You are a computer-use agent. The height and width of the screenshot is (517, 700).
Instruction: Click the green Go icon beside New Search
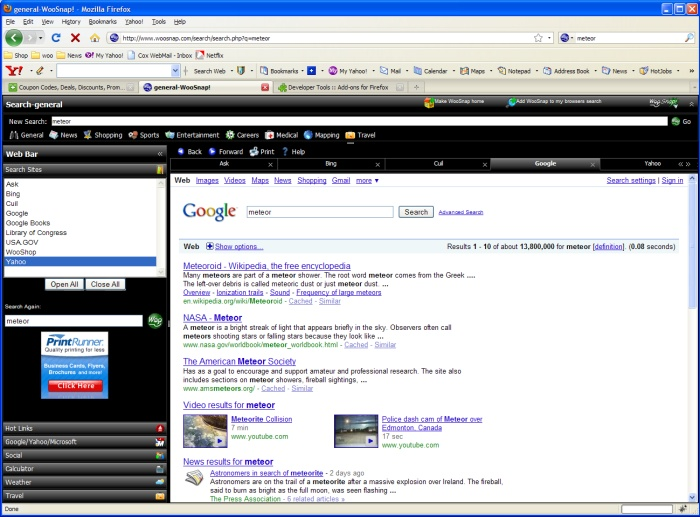[676, 121]
